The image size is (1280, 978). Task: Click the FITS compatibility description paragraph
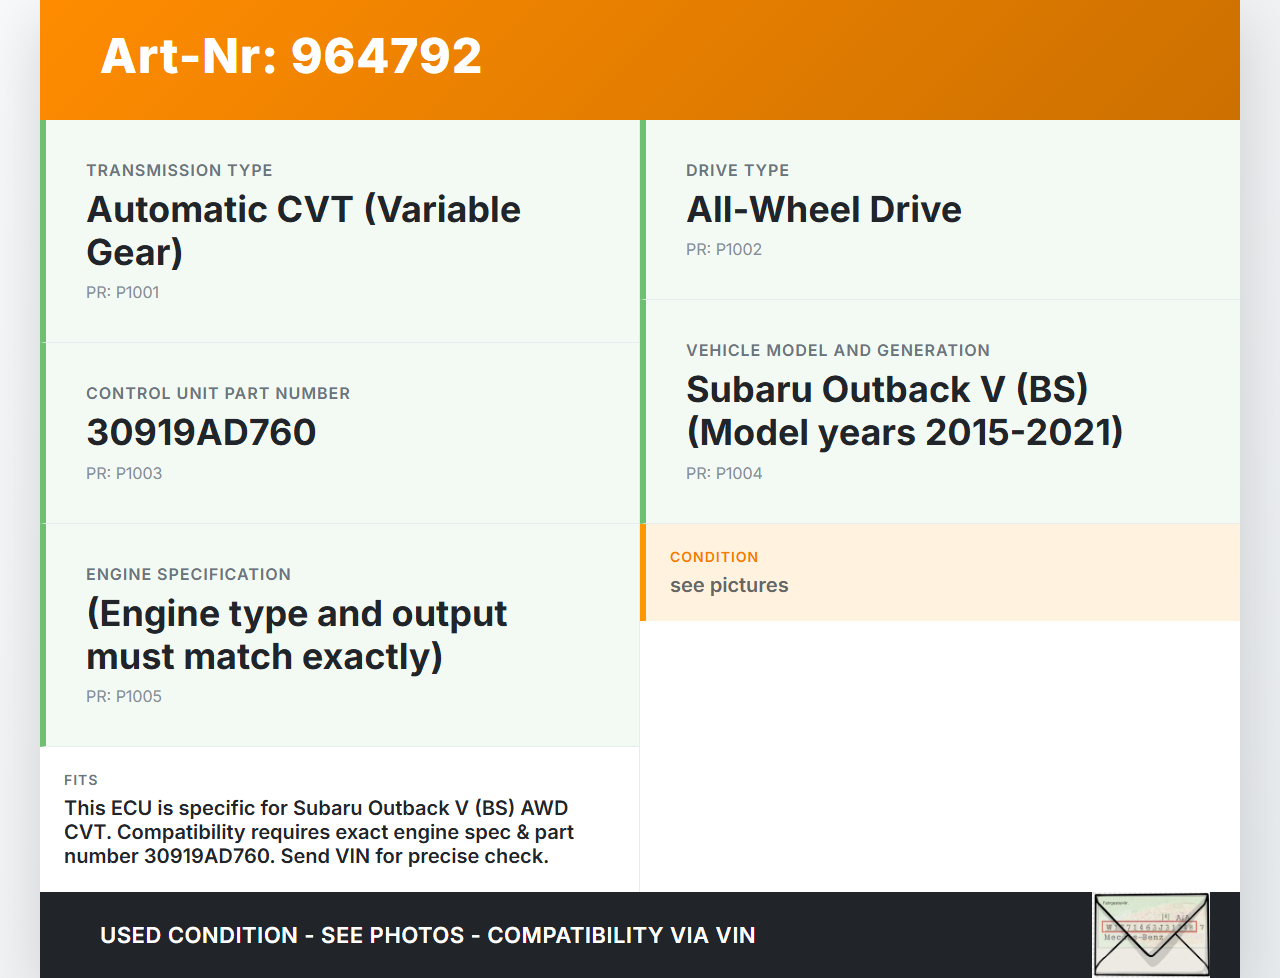click(318, 832)
